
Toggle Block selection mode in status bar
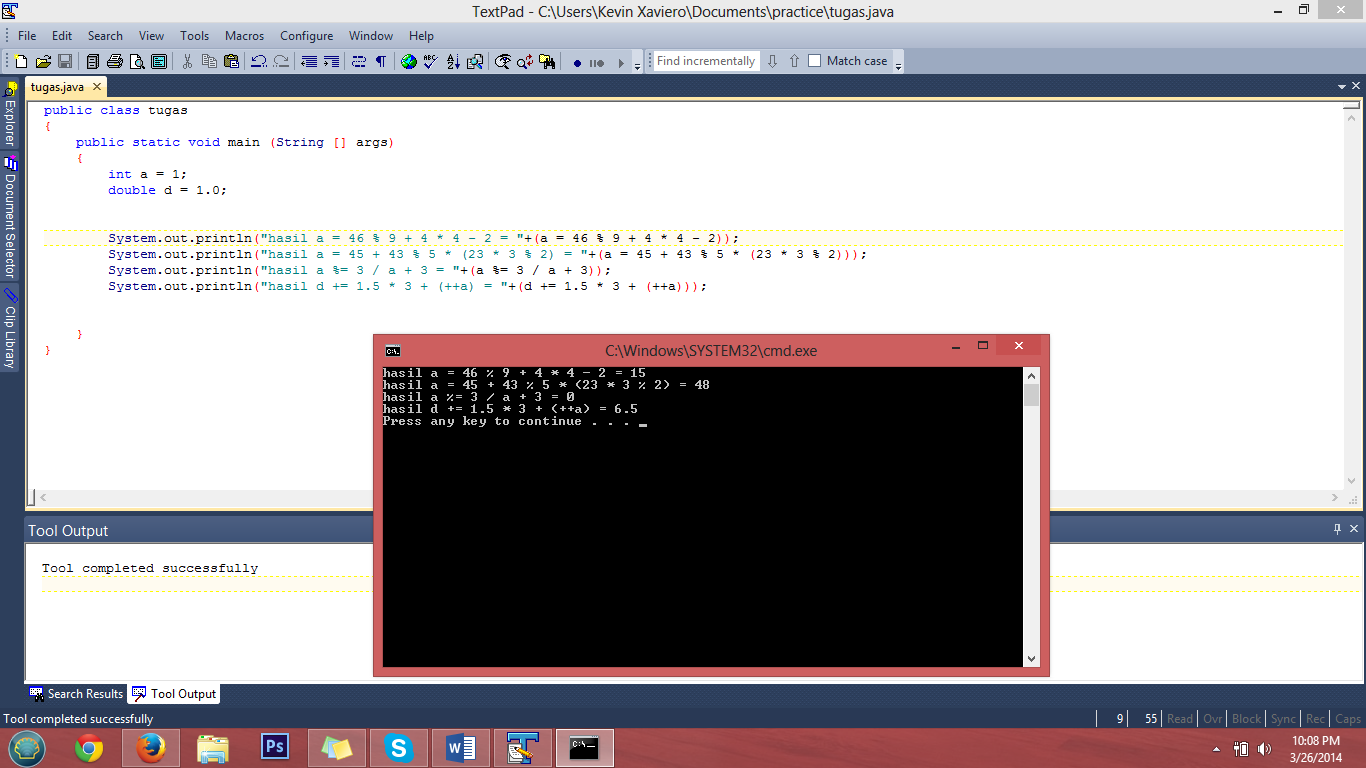(x=1247, y=719)
